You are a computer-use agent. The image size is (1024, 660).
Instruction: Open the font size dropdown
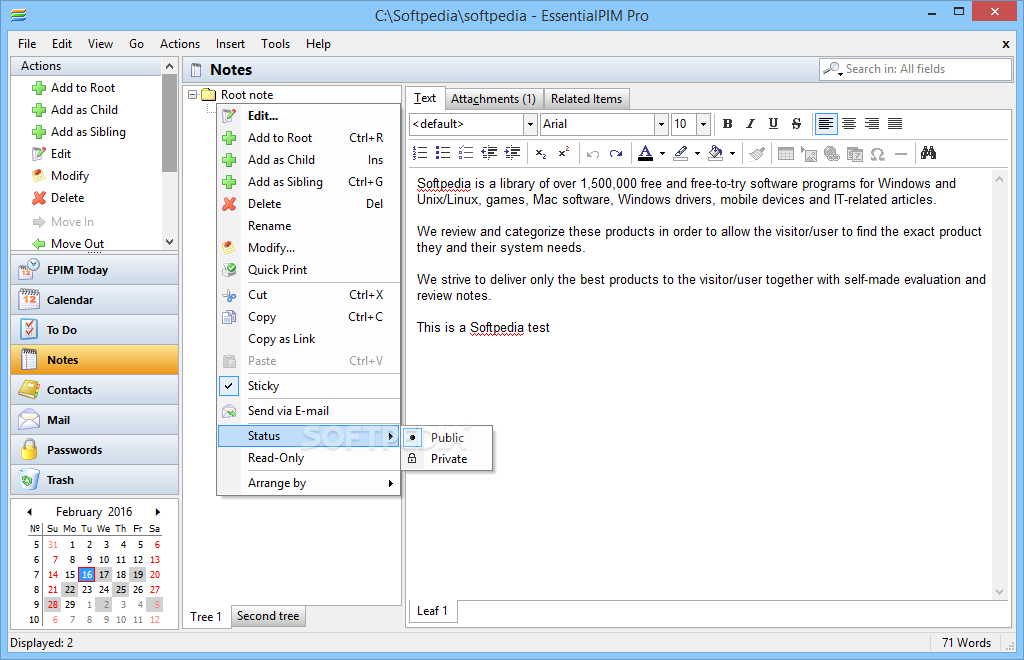click(x=703, y=124)
